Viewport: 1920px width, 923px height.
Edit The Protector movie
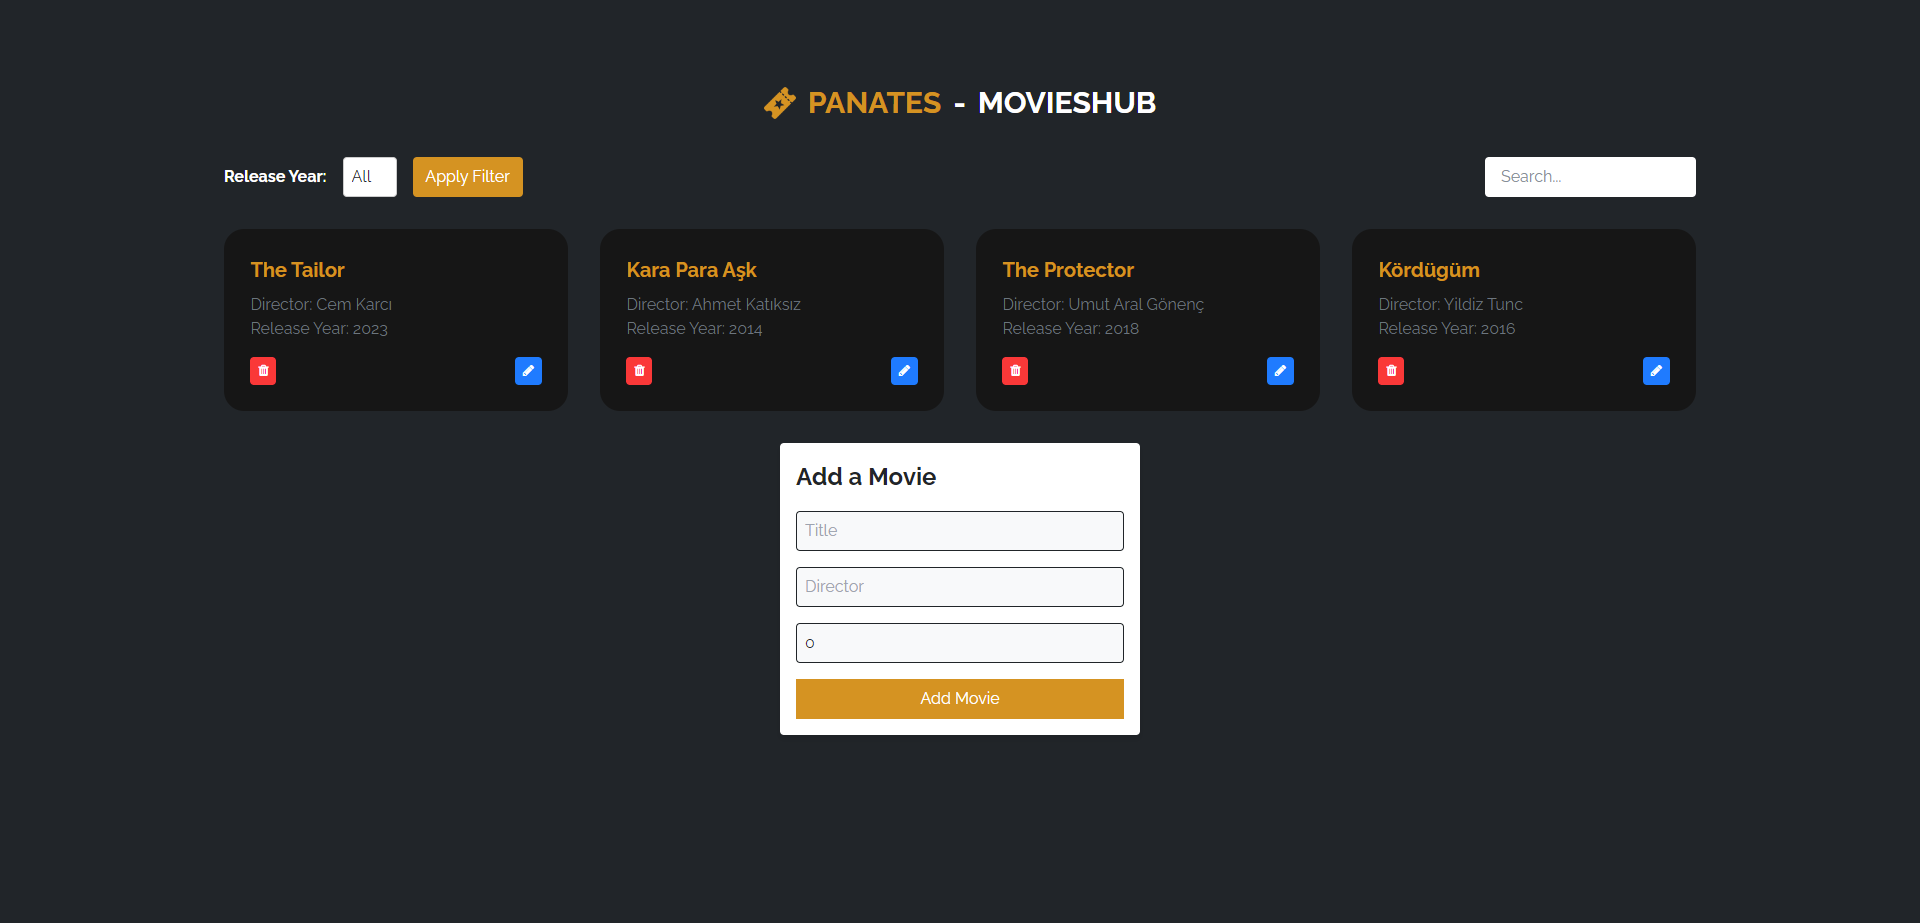click(x=1280, y=371)
